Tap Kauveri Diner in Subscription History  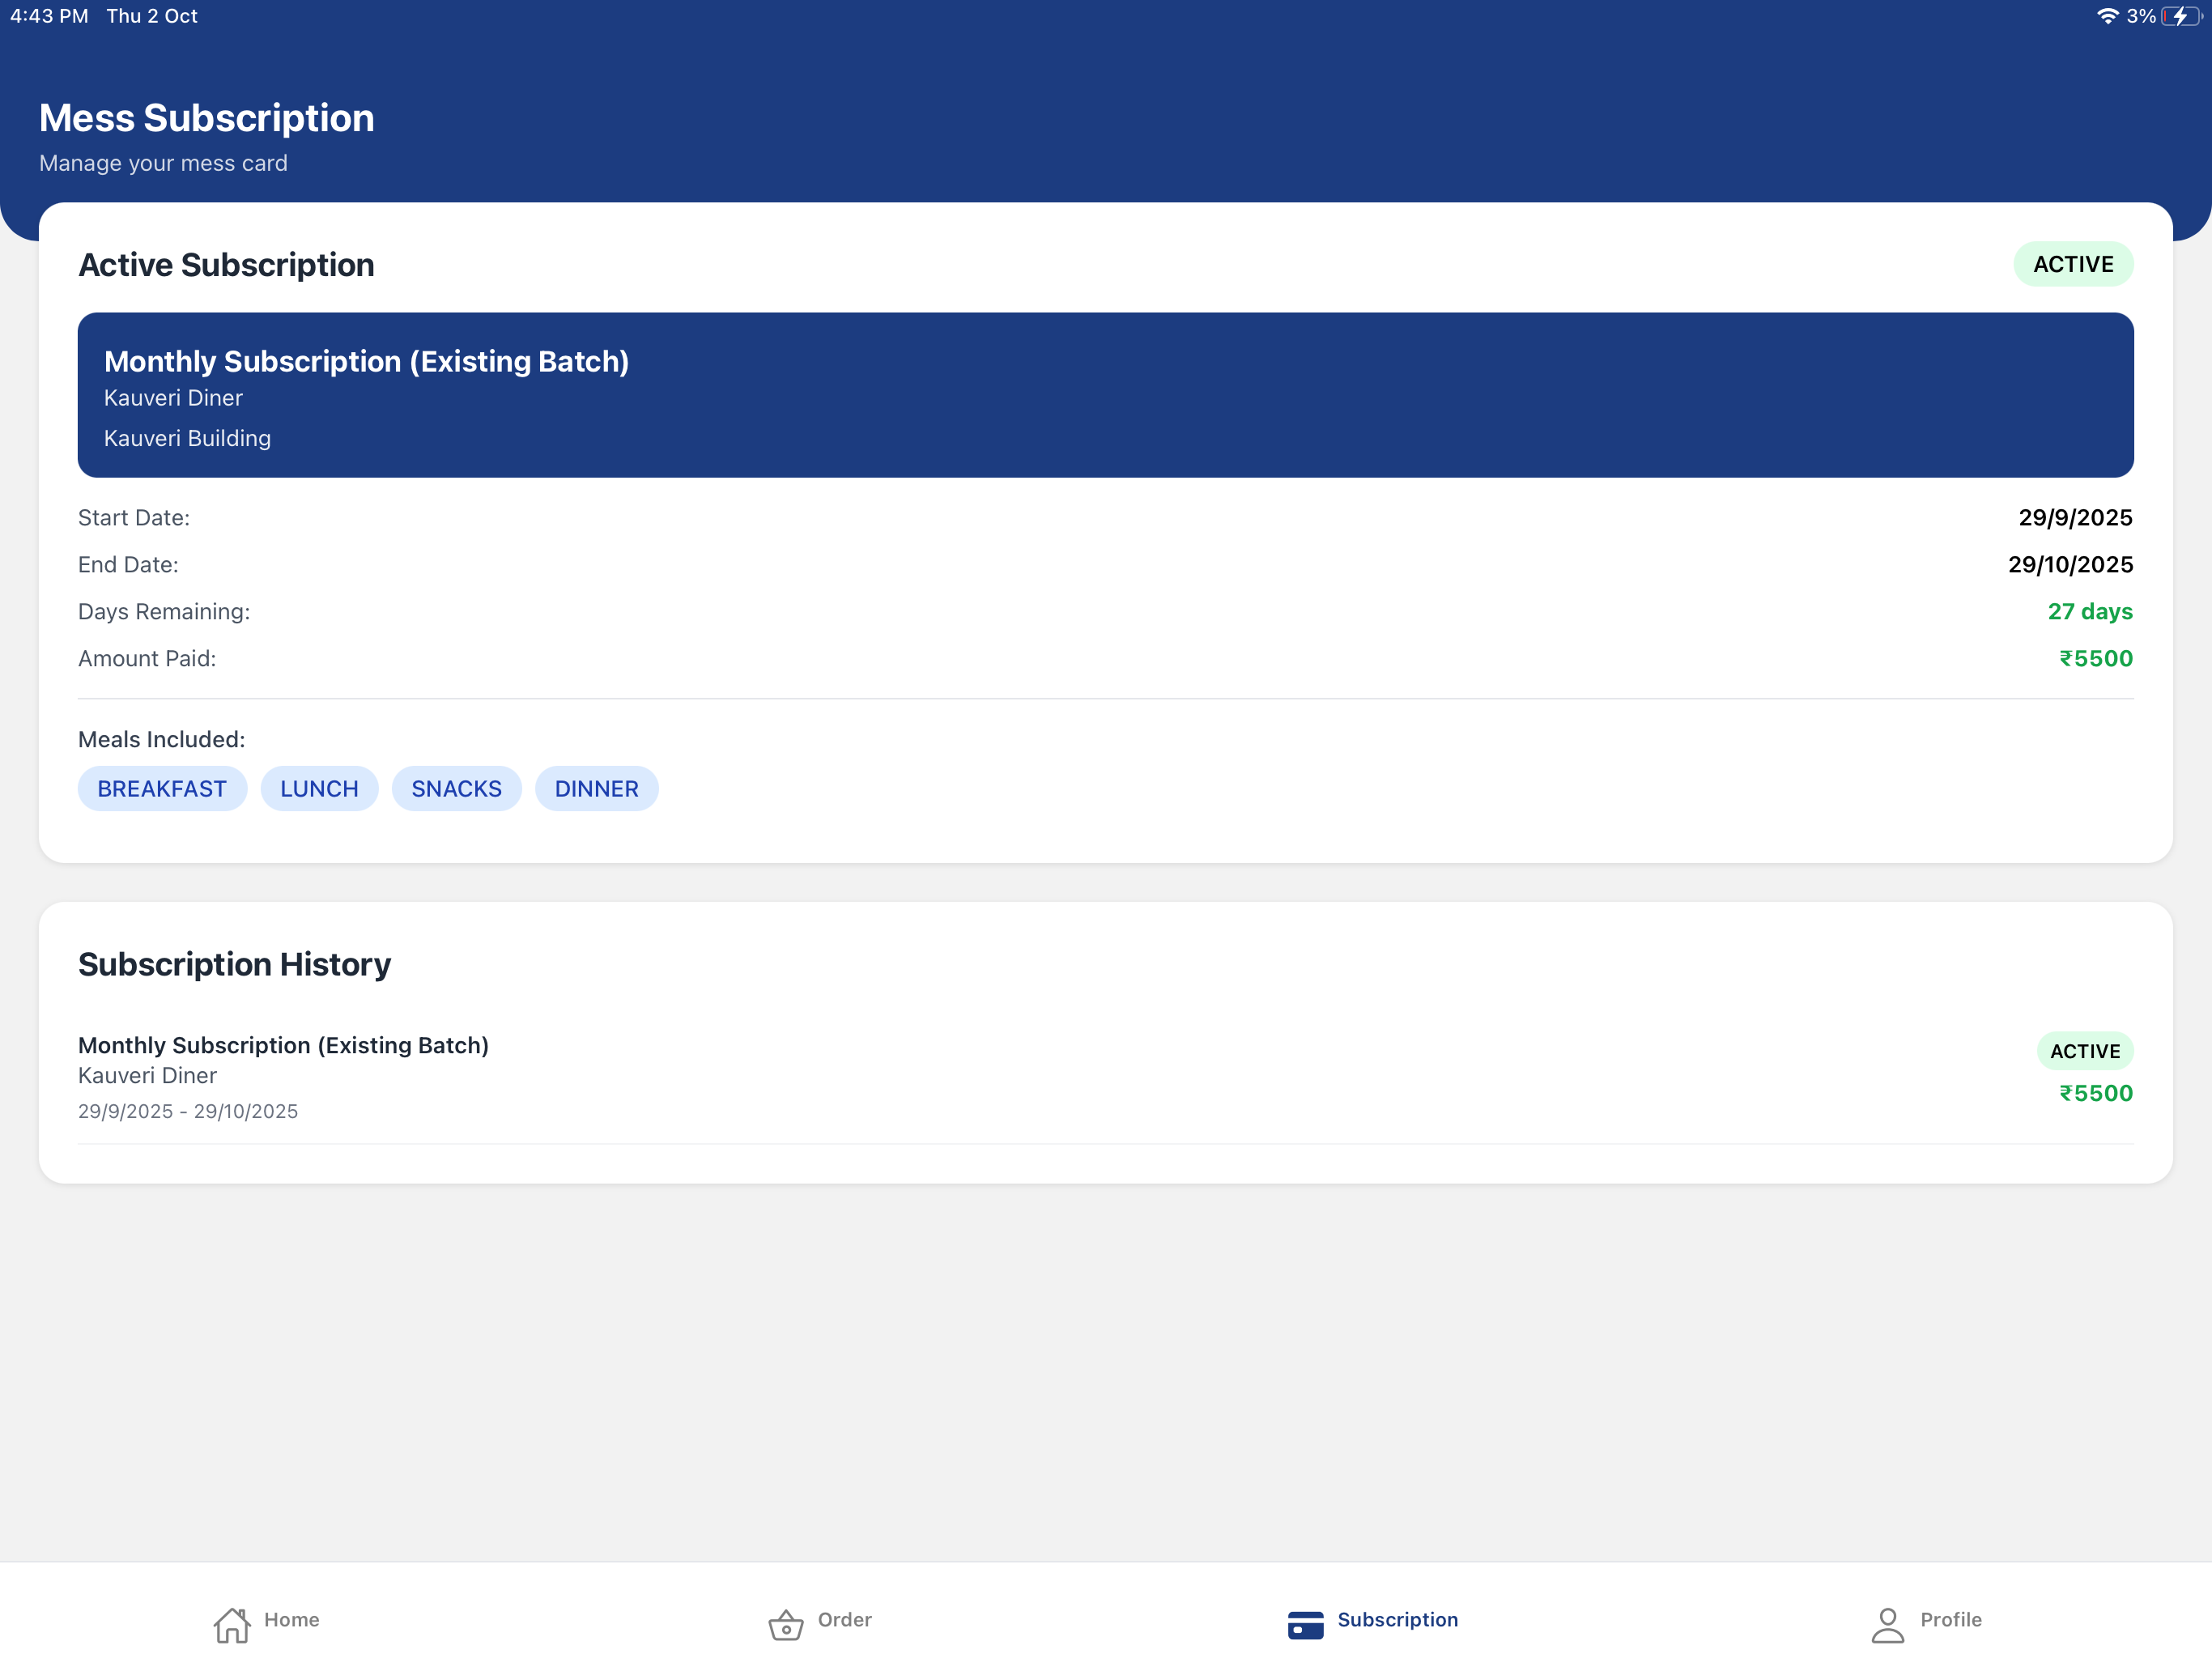coord(147,1076)
